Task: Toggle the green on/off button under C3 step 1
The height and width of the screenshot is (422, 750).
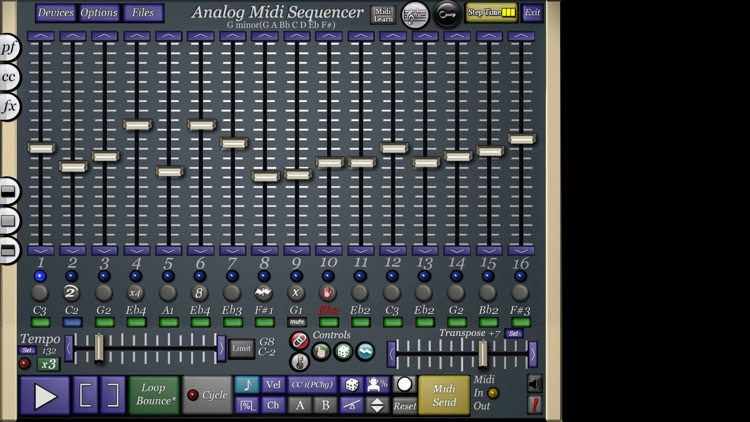Action: 41,322
